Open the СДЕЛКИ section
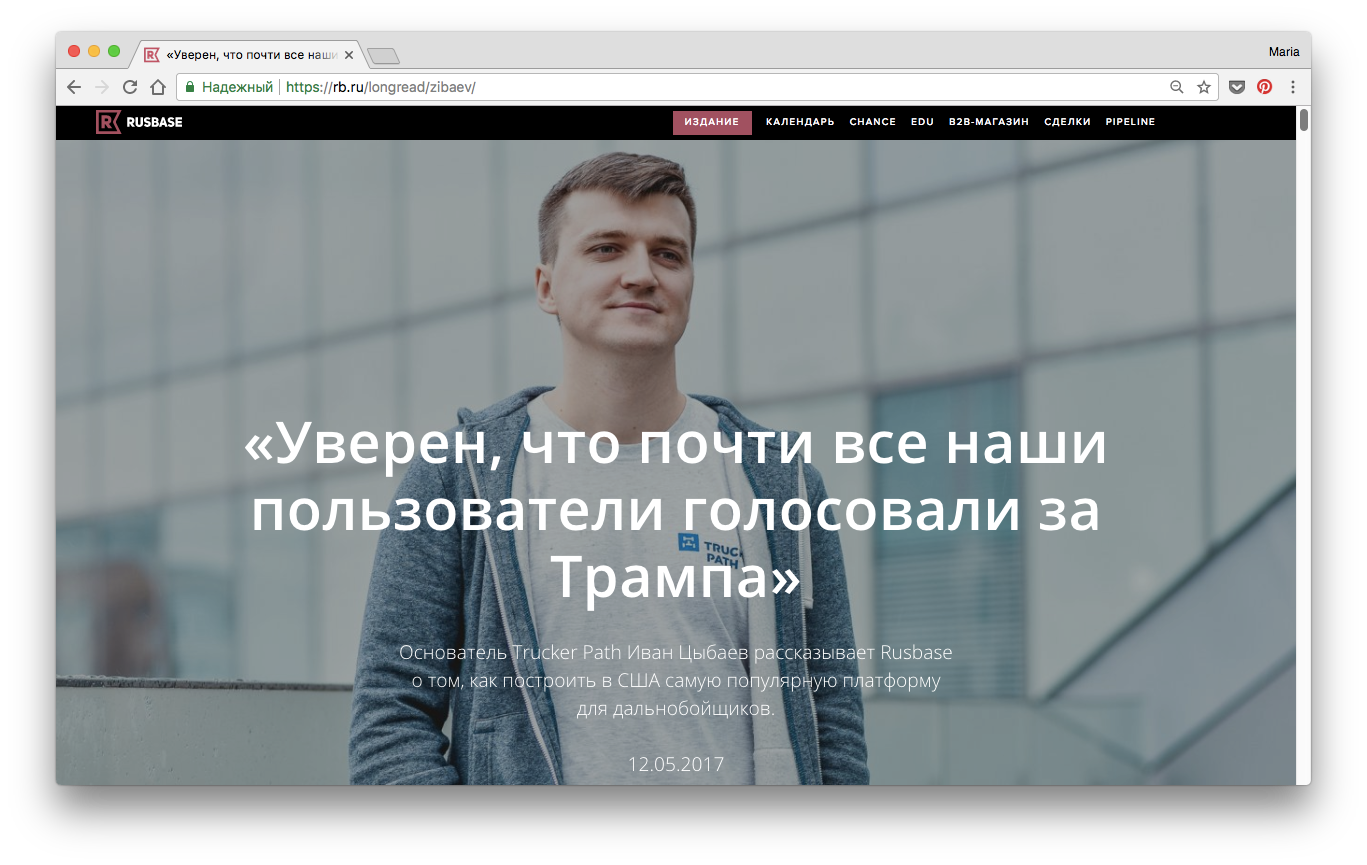 point(1067,122)
